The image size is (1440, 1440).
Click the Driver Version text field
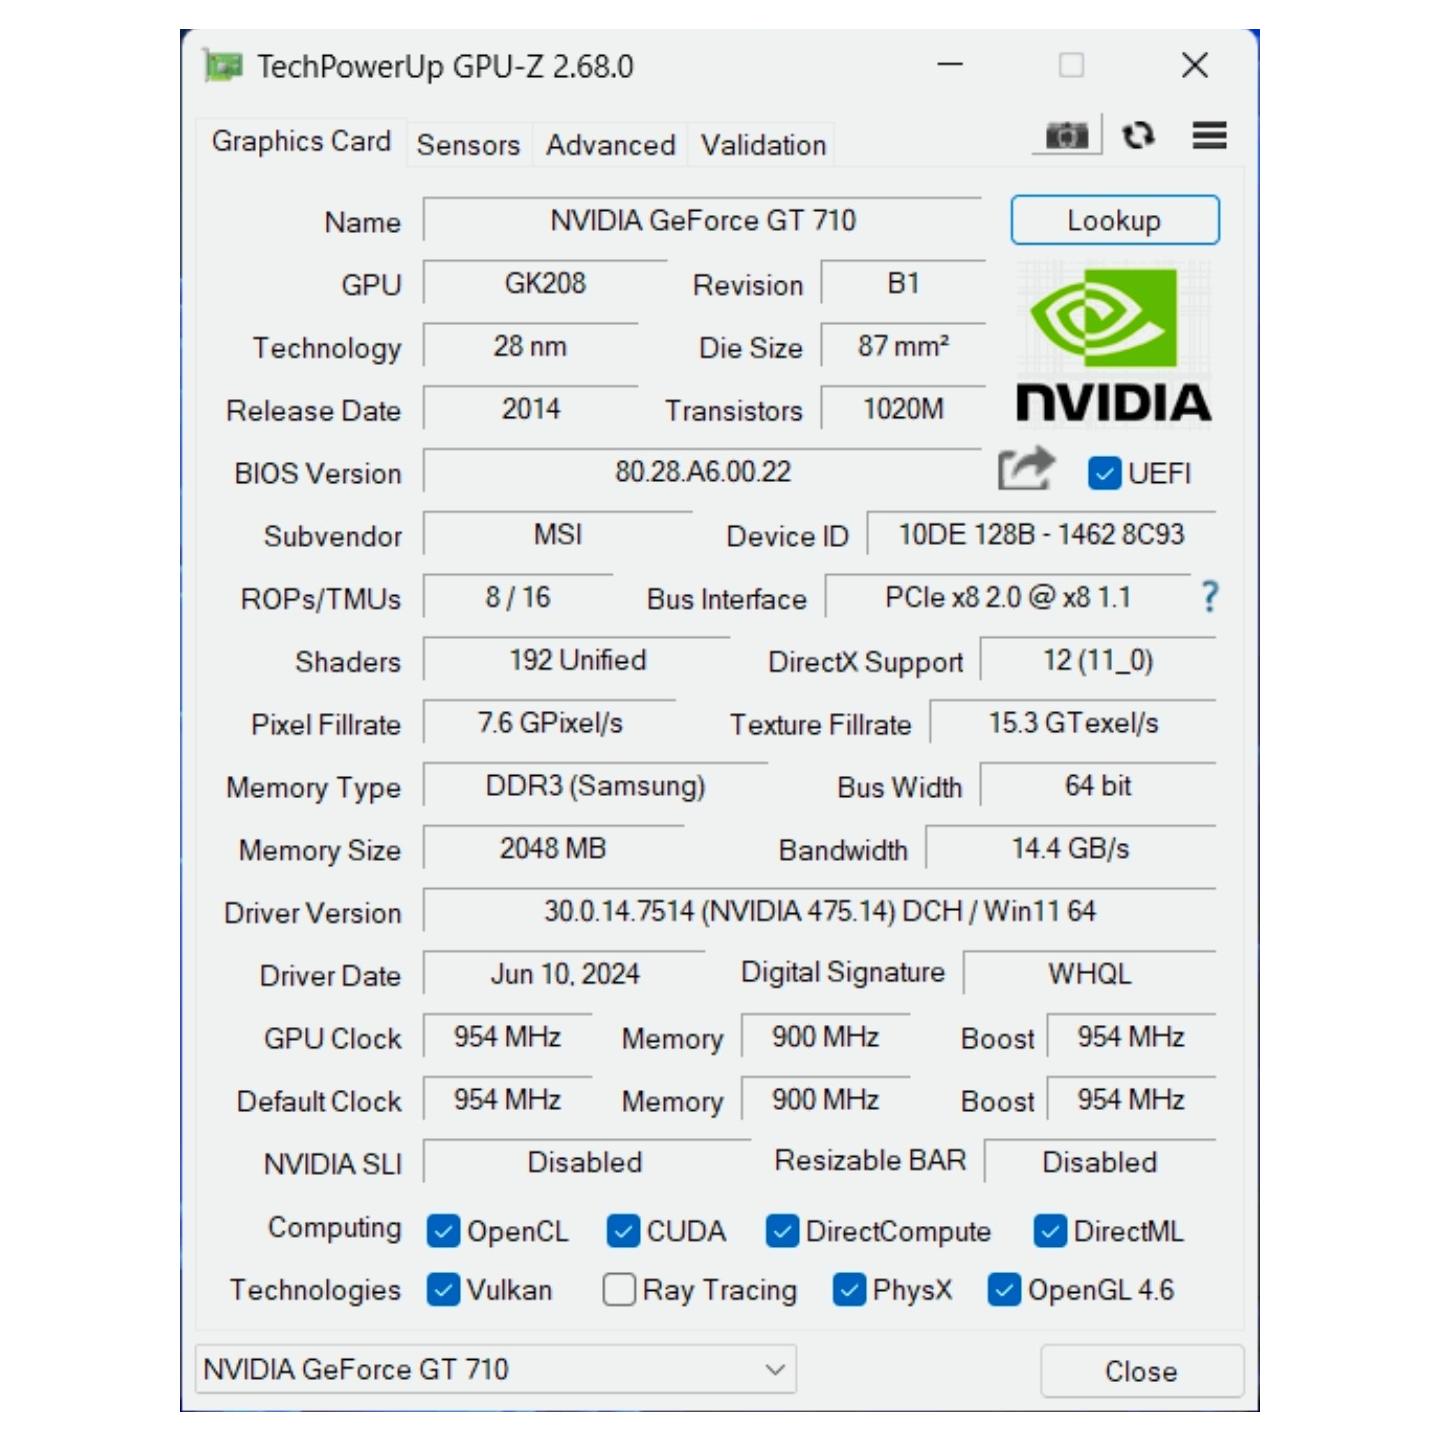[819, 911]
